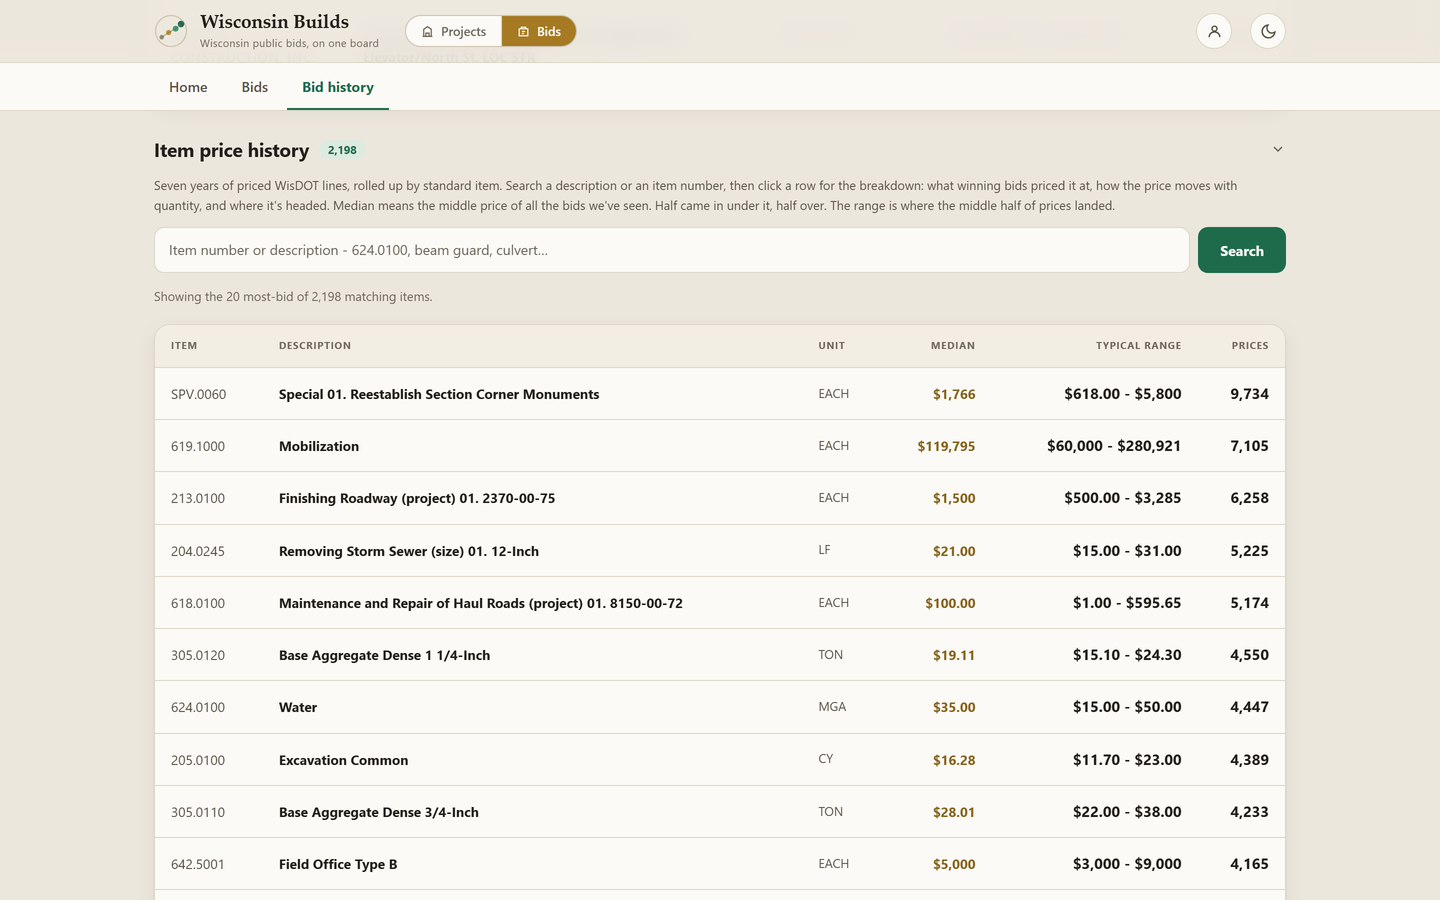Image resolution: width=1440 pixels, height=900 pixels.
Task: Select the Water item row
Action: pyautogui.click(x=720, y=707)
